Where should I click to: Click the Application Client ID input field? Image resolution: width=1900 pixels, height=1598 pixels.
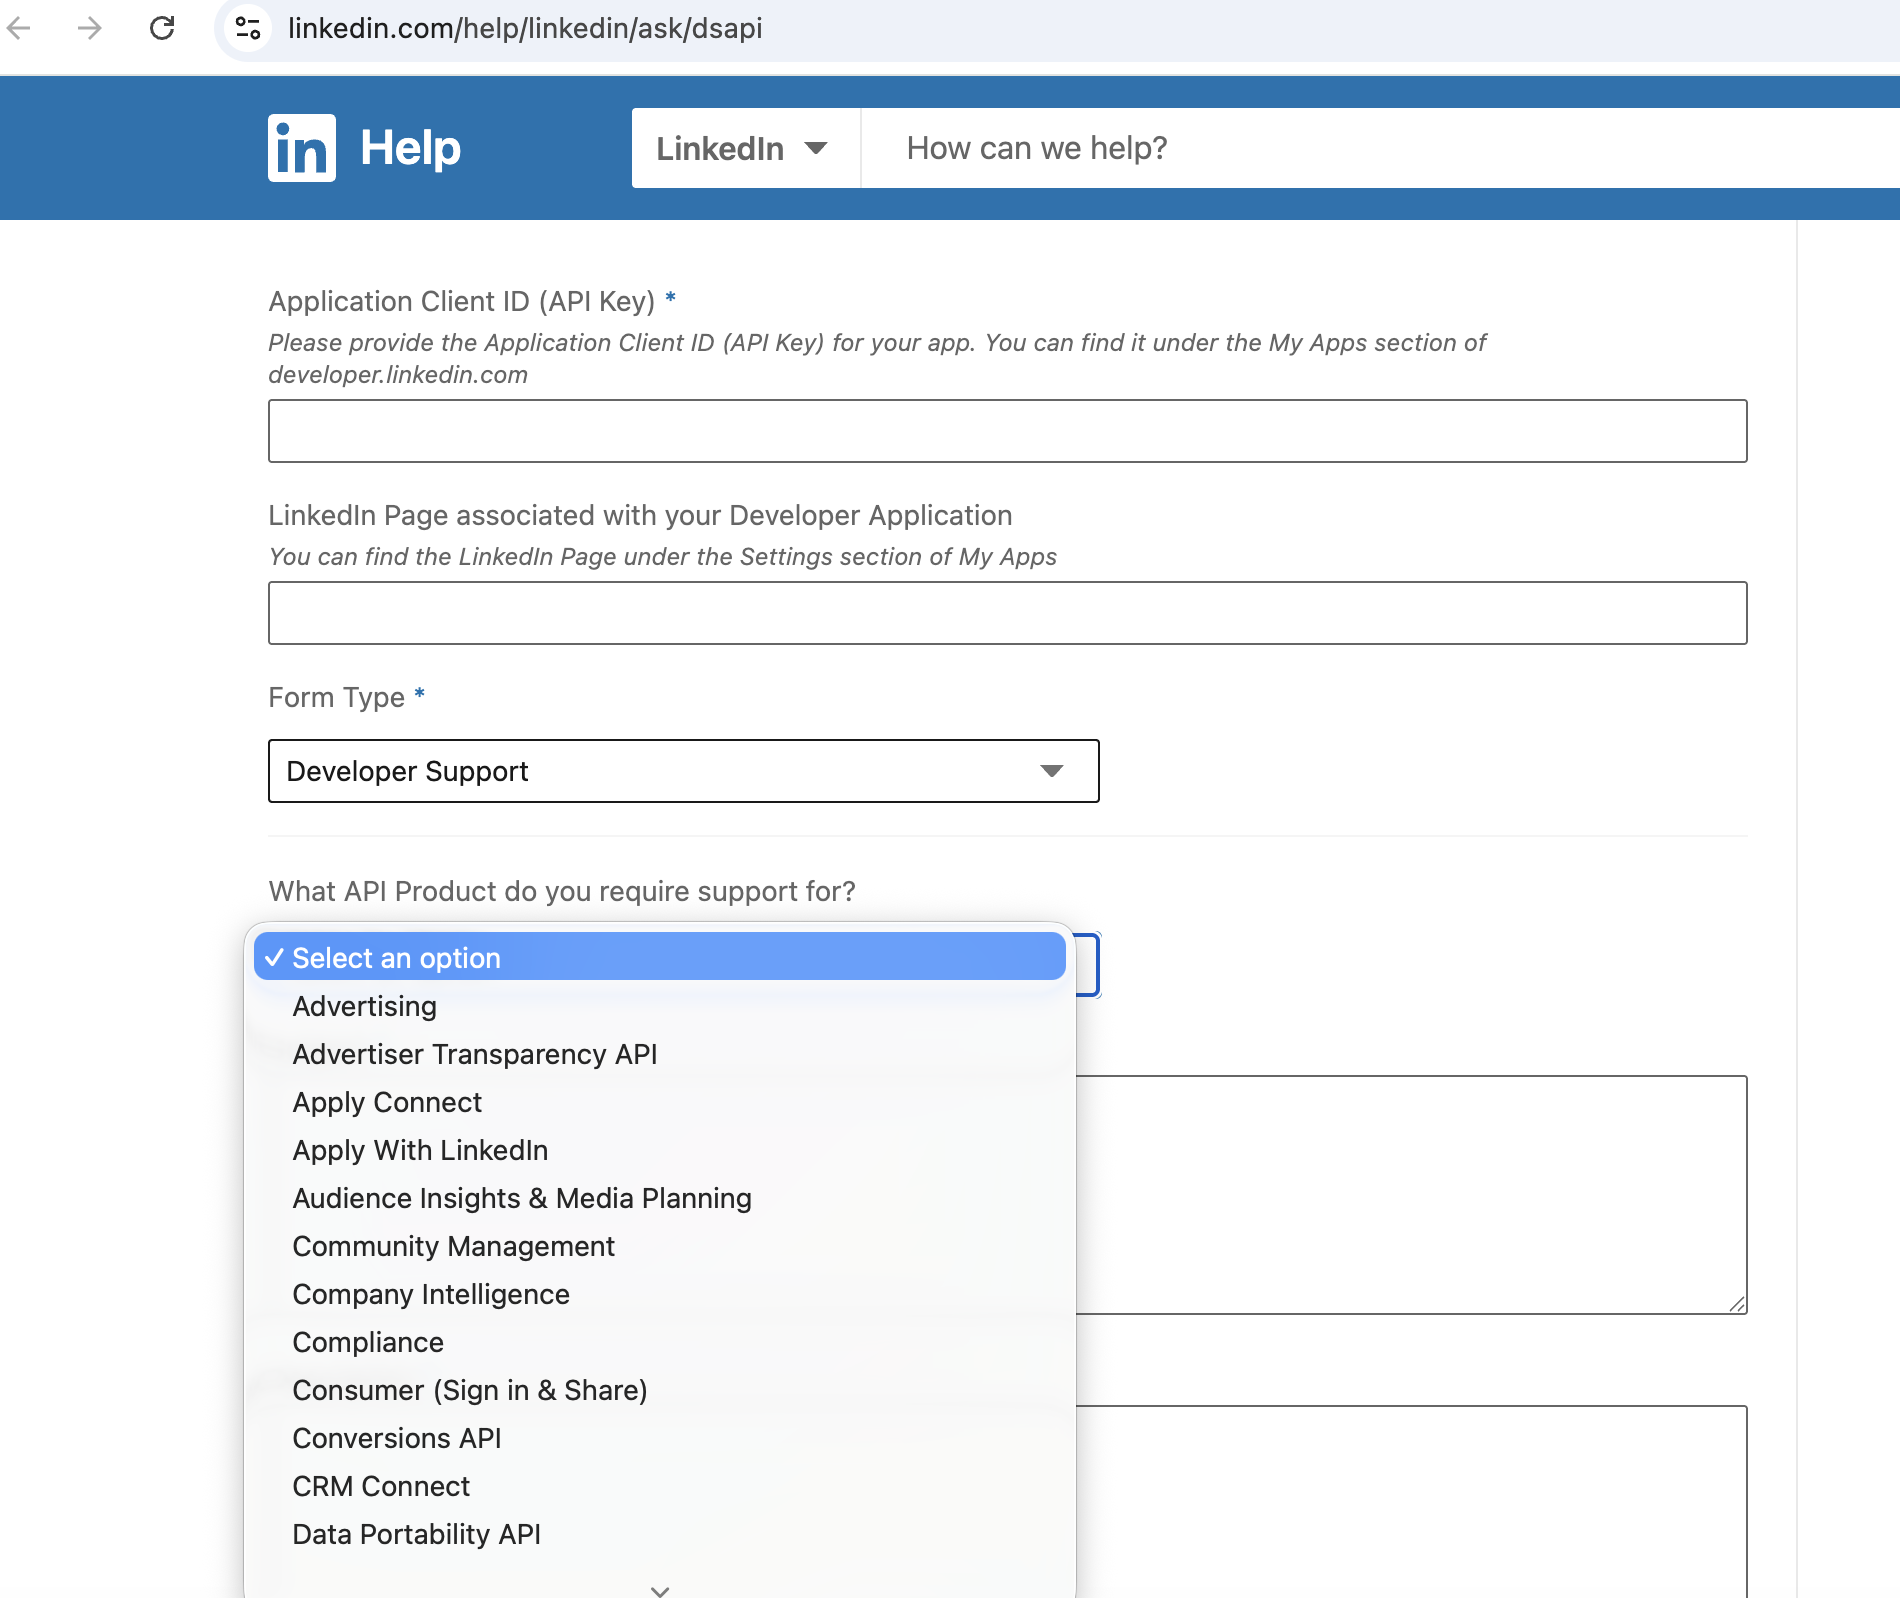pos(1007,431)
